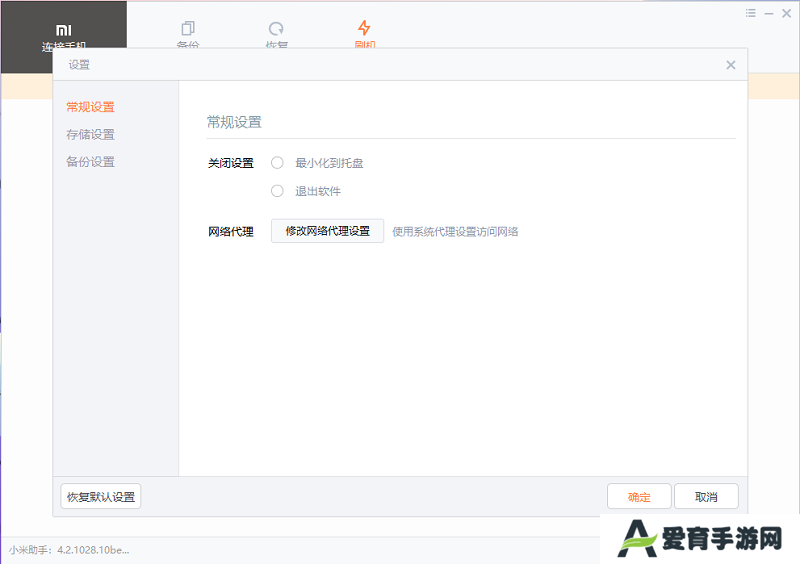Open the main window menu list icon

pyautogui.click(x=751, y=13)
